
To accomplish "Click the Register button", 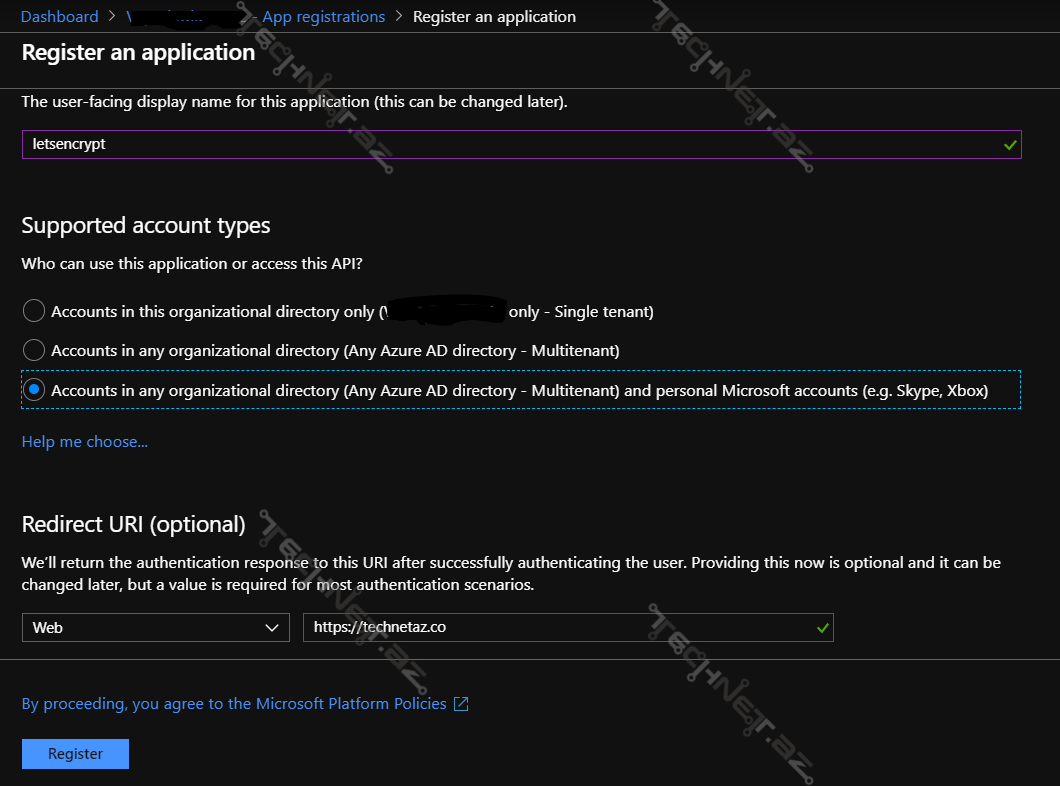I will pos(75,754).
